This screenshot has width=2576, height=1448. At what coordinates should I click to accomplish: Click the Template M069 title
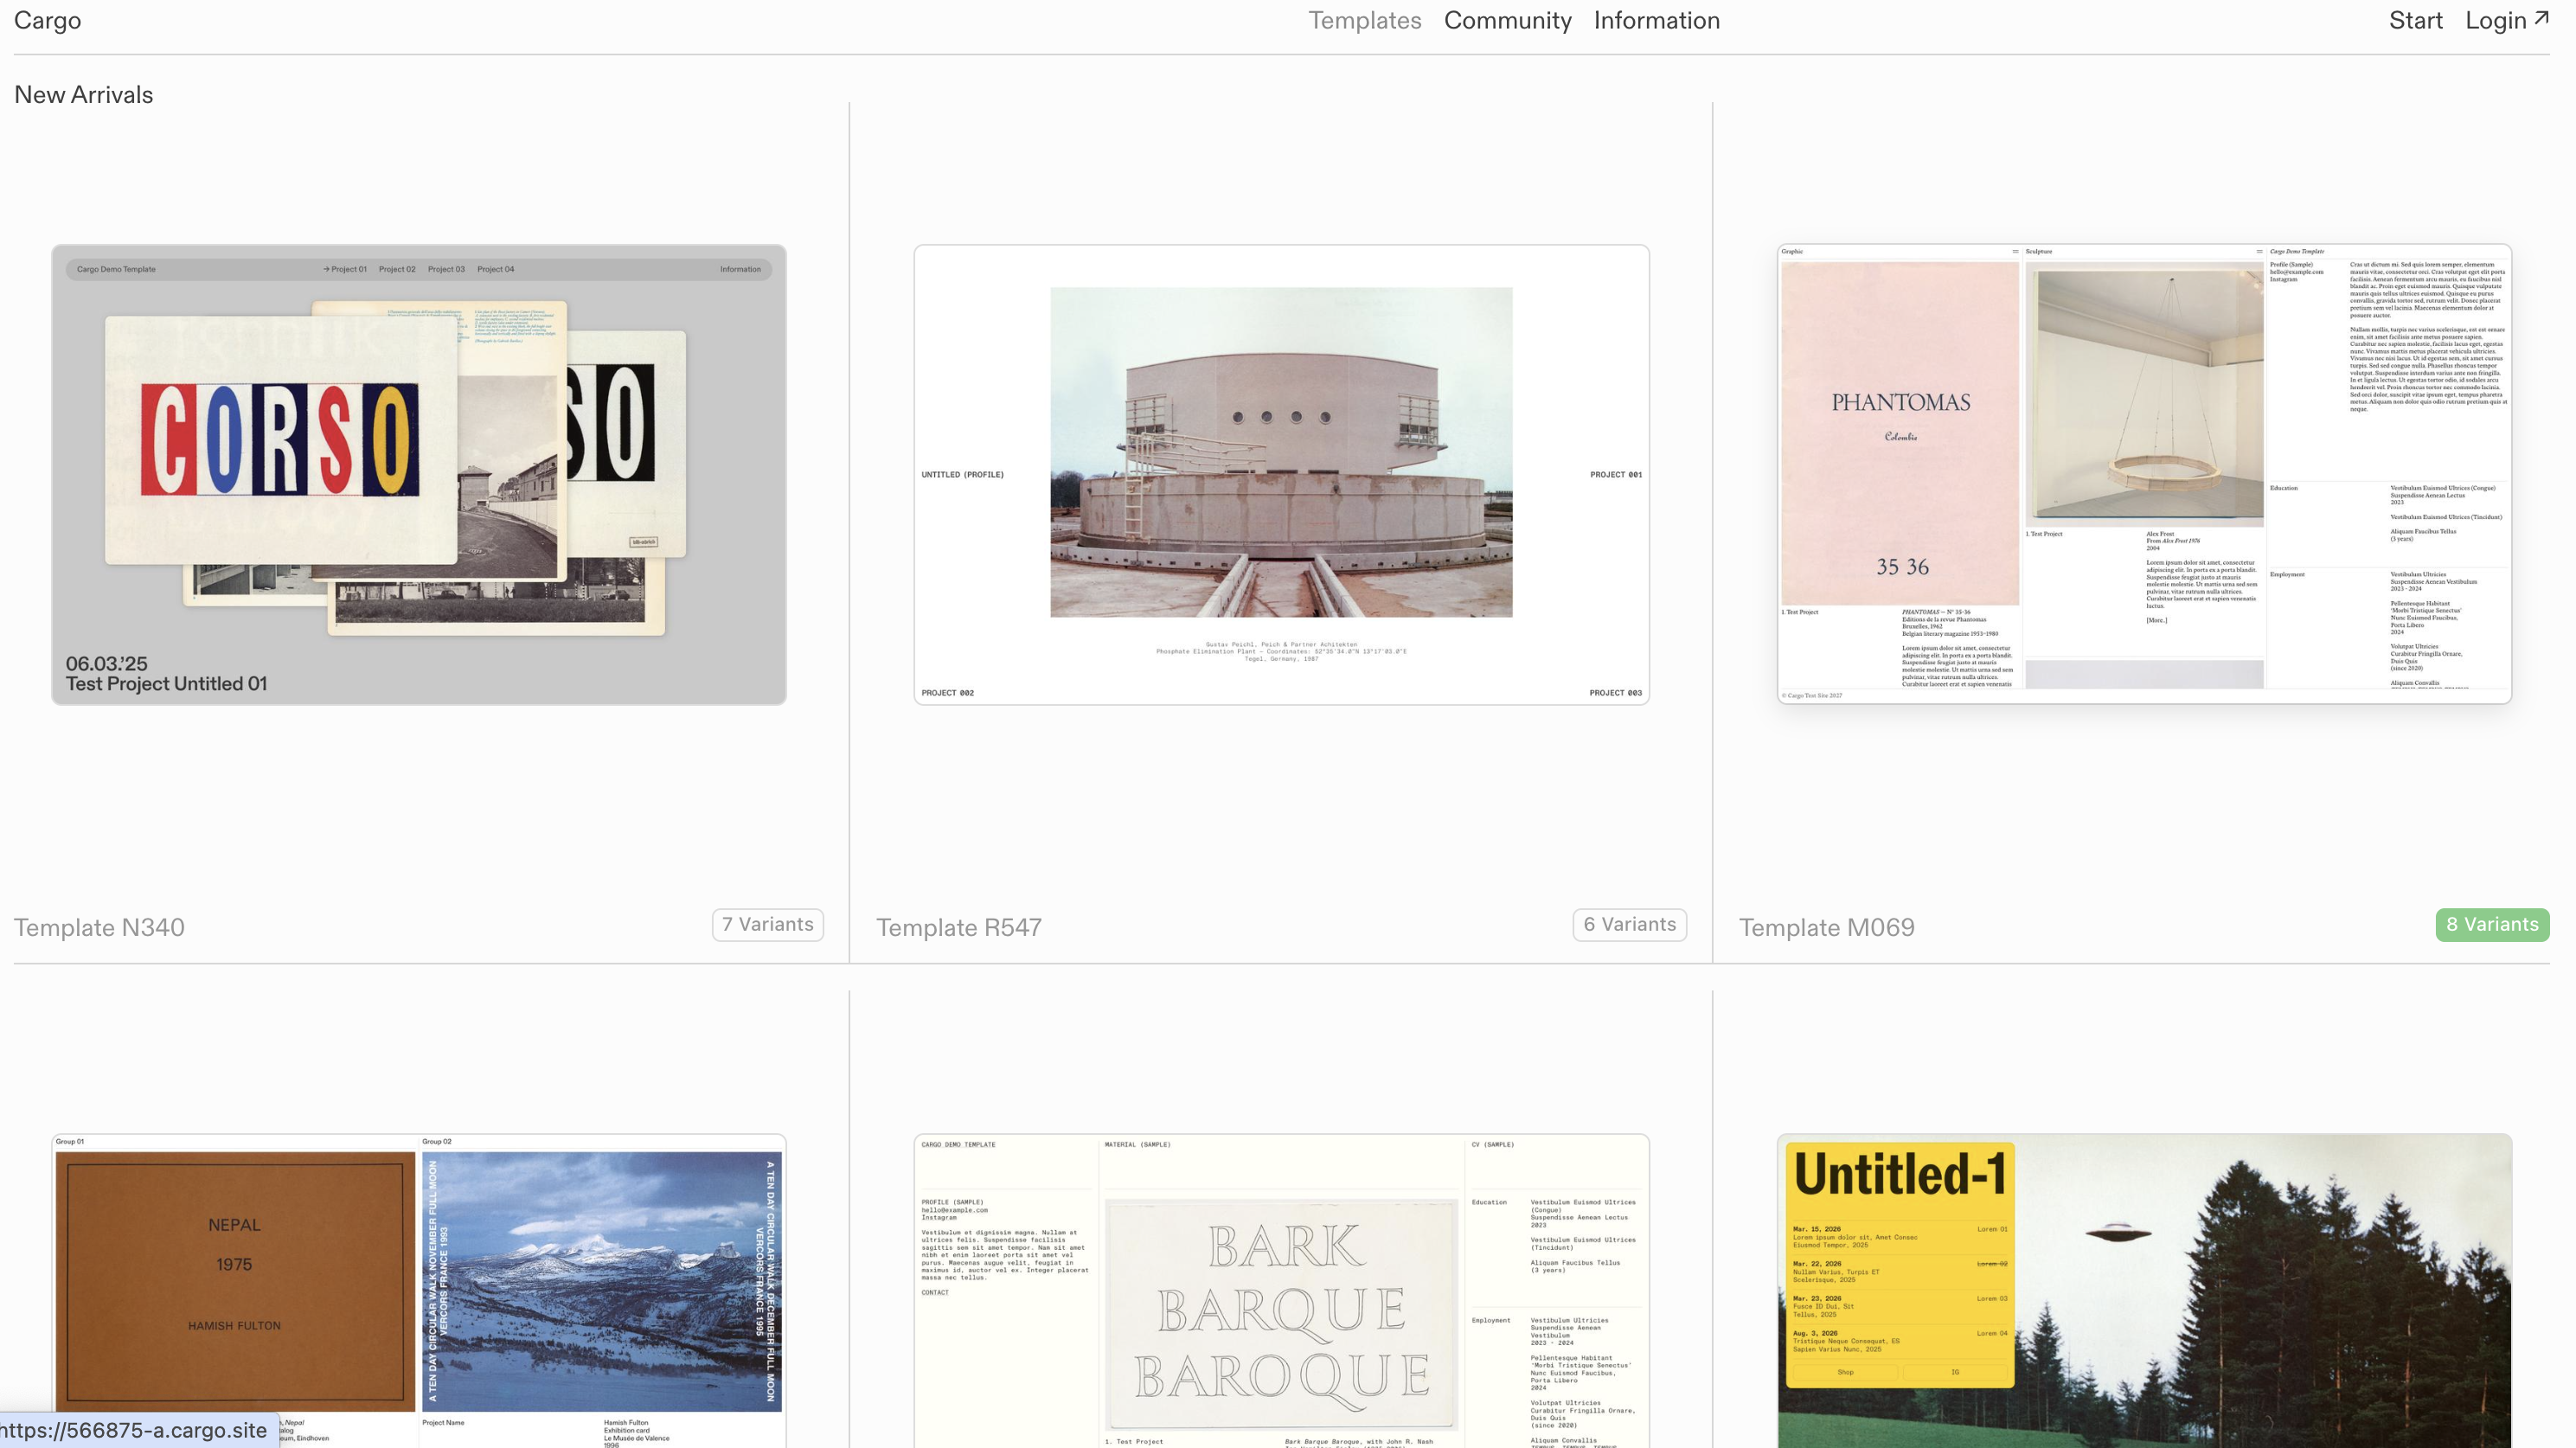(1826, 927)
